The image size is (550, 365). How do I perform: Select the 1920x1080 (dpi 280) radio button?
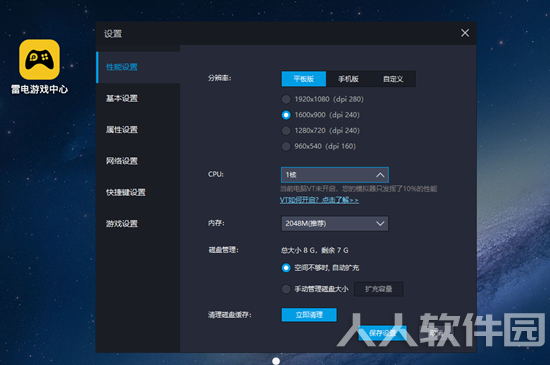[286, 99]
